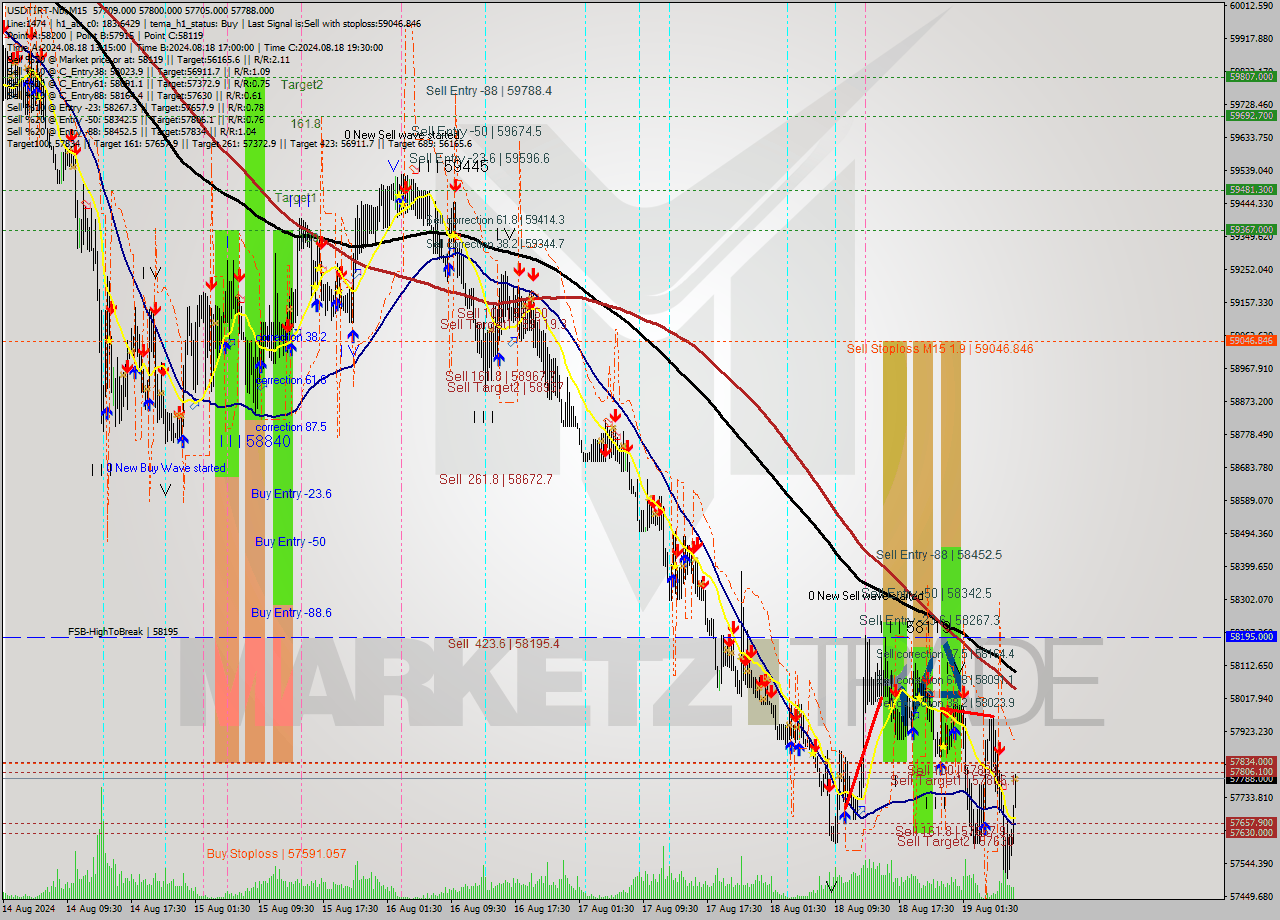
Task: Click 'Sell Entry -88 | 59788.4' label
Action: click(489, 91)
